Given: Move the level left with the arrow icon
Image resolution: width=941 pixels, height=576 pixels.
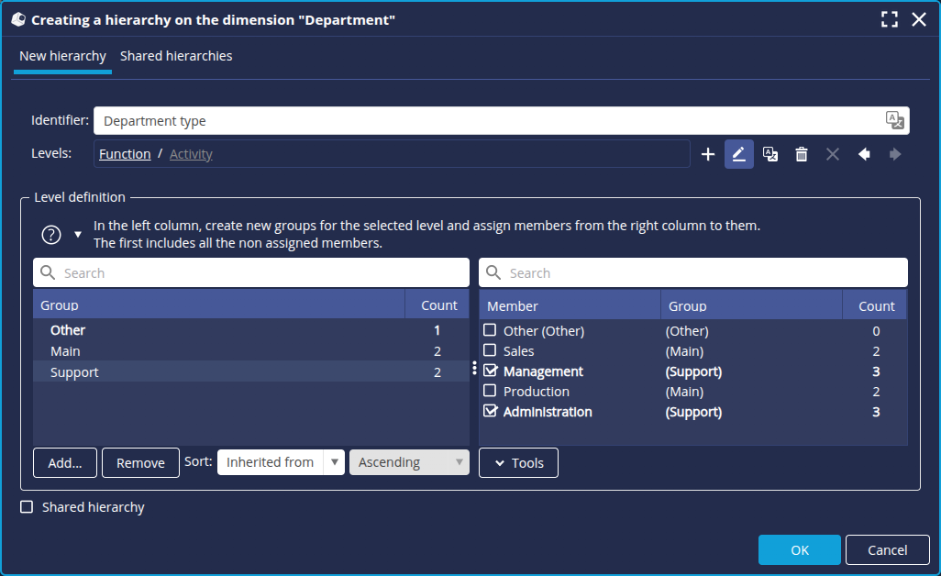Looking at the screenshot, I should [x=864, y=154].
